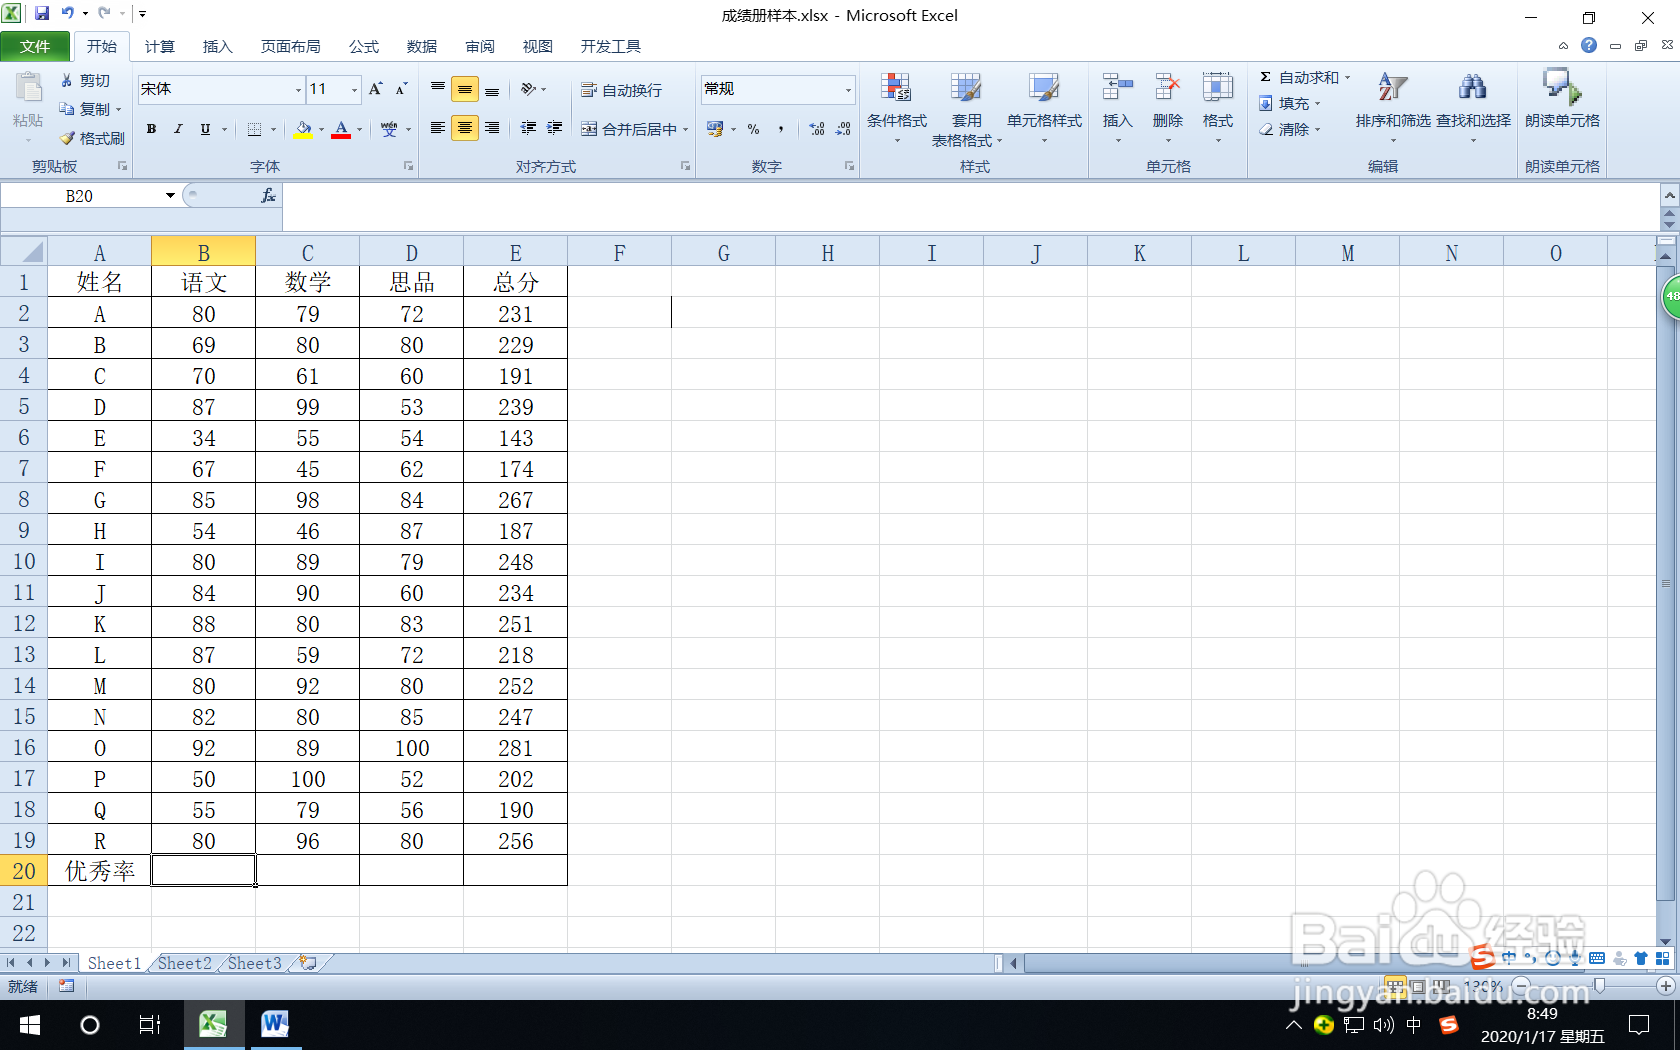Increase font size with the A-up icon
Image resolution: width=1680 pixels, height=1050 pixels.
pyautogui.click(x=376, y=89)
